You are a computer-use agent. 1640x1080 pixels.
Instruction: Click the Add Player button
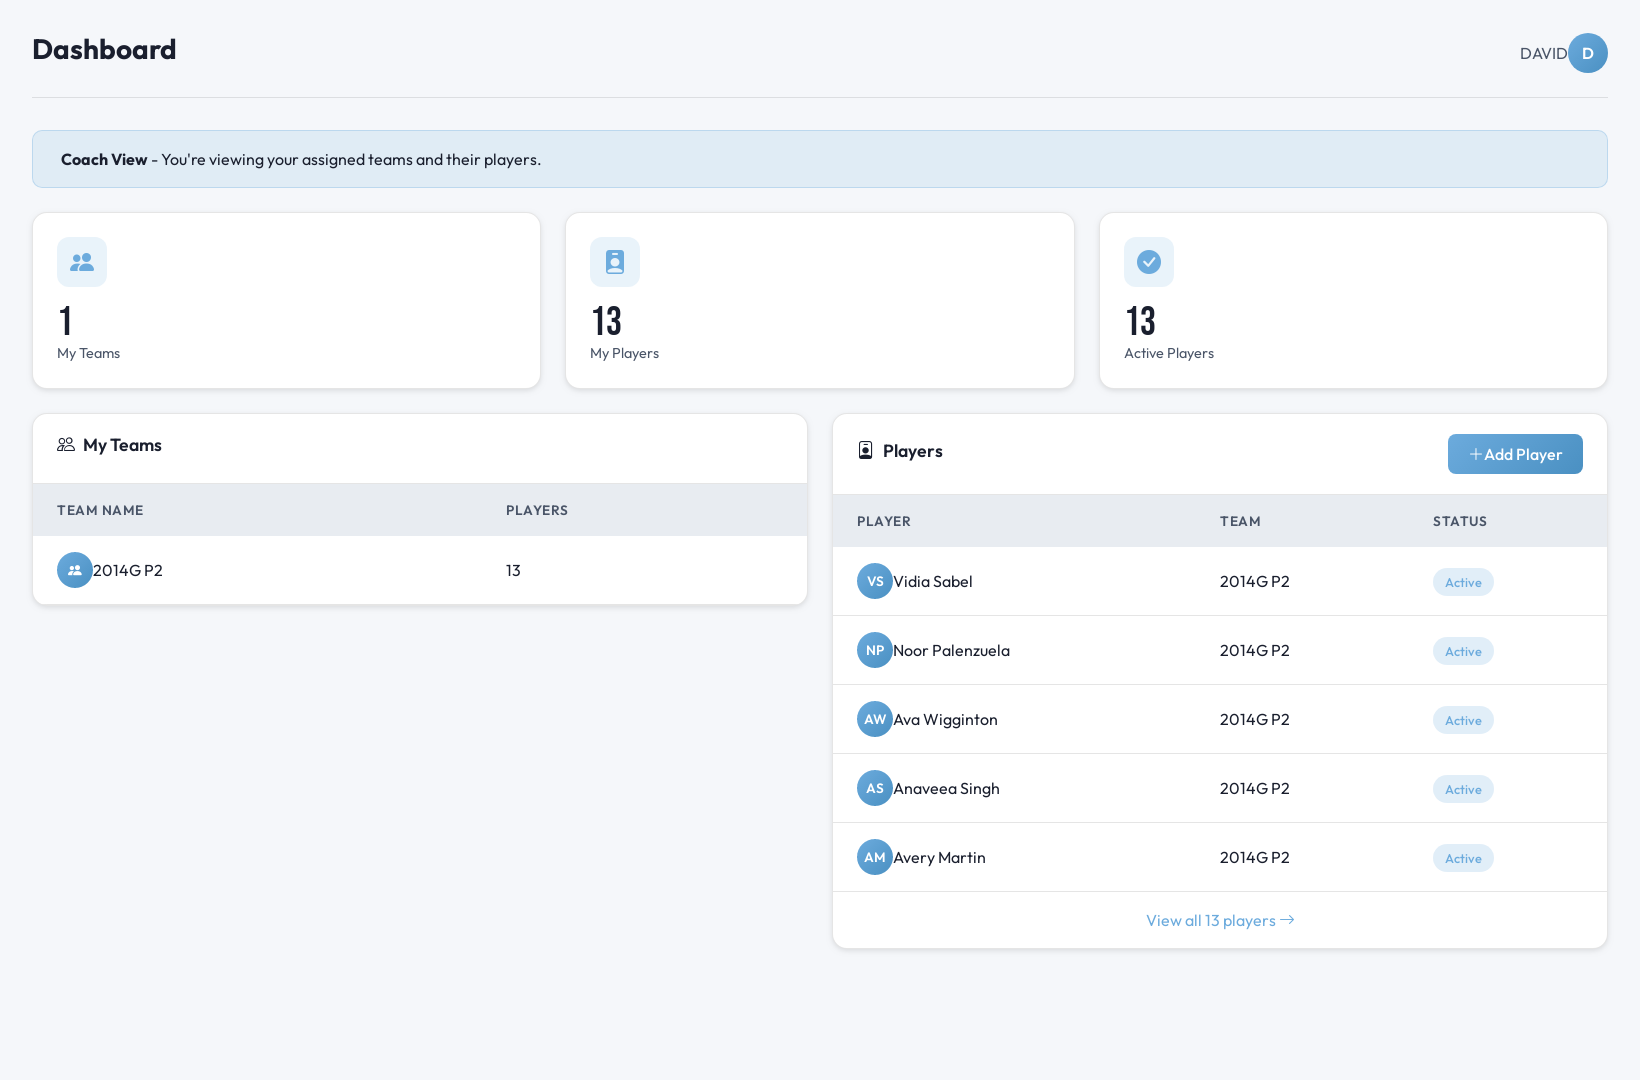tap(1515, 454)
